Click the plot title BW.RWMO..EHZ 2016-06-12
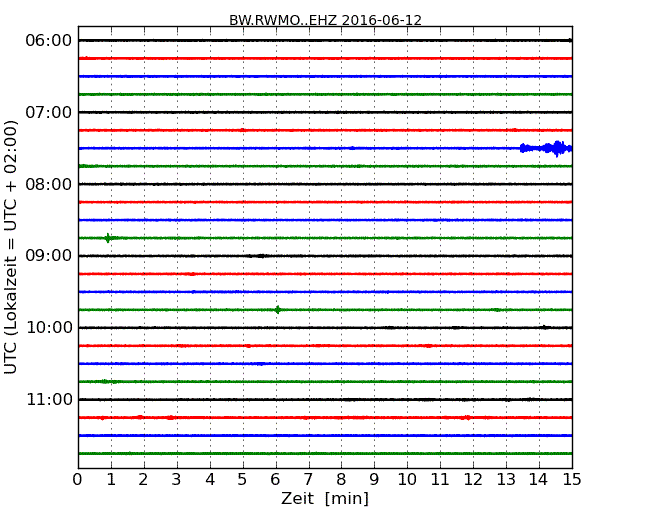 point(325,20)
